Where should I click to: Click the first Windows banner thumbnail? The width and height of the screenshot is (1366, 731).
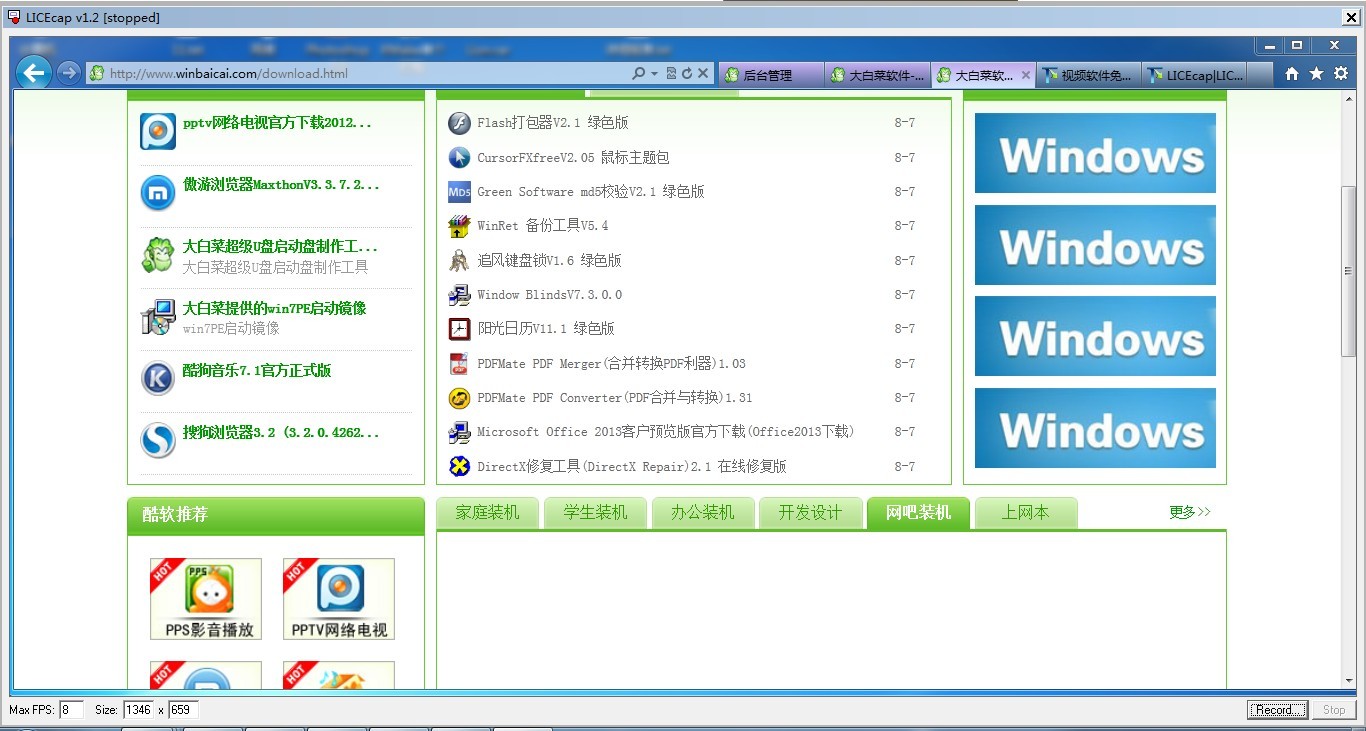1095,153
